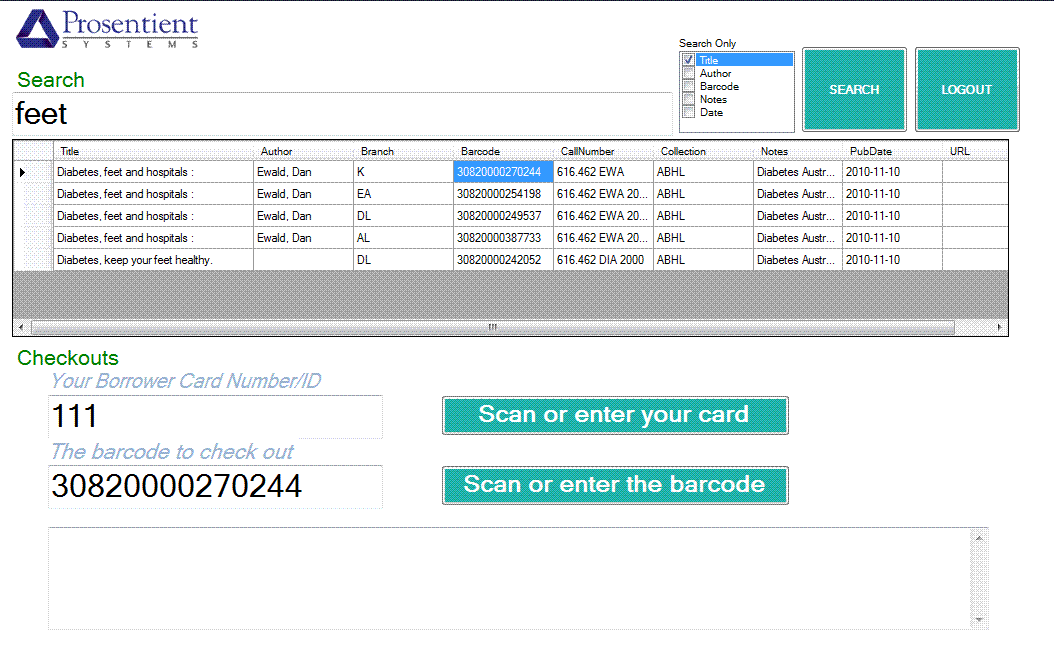This screenshot has height=669, width=1054.
Task: Select barcode cell 30820000254198
Action: pyautogui.click(x=503, y=194)
